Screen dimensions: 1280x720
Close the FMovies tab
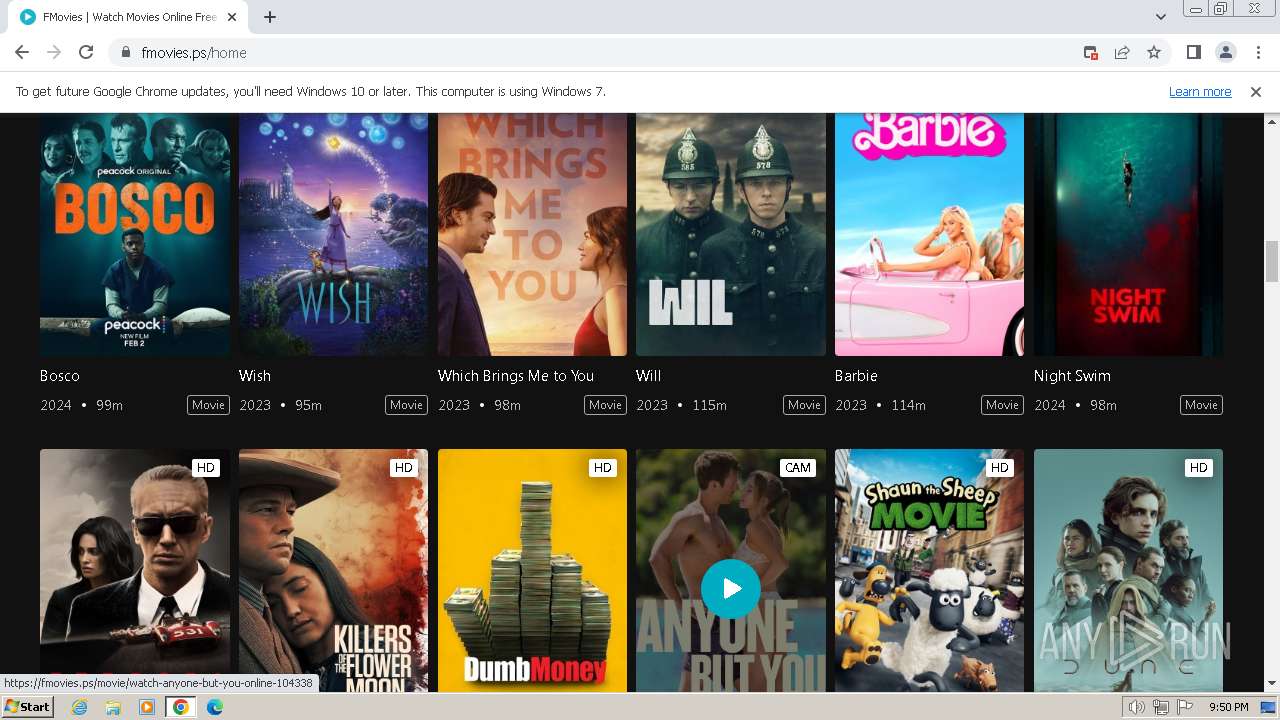coord(232,17)
